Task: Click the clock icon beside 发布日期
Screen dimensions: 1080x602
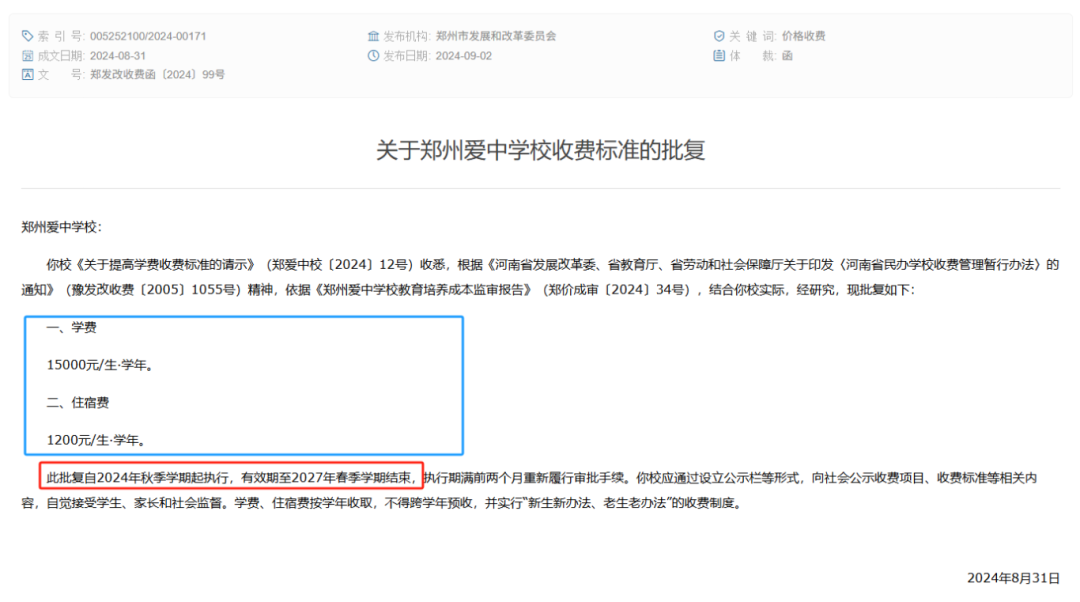Action: click(374, 56)
